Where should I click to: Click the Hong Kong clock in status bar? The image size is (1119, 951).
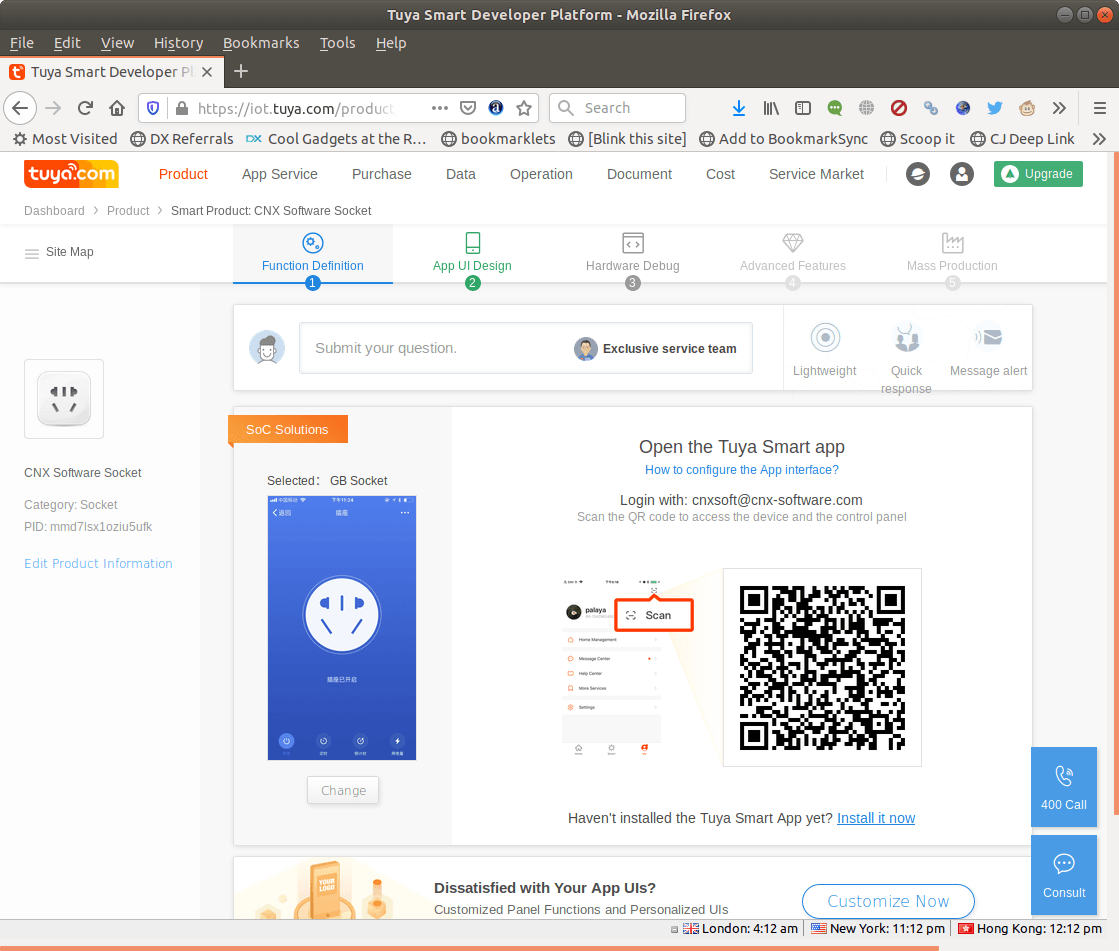(1031, 929)
